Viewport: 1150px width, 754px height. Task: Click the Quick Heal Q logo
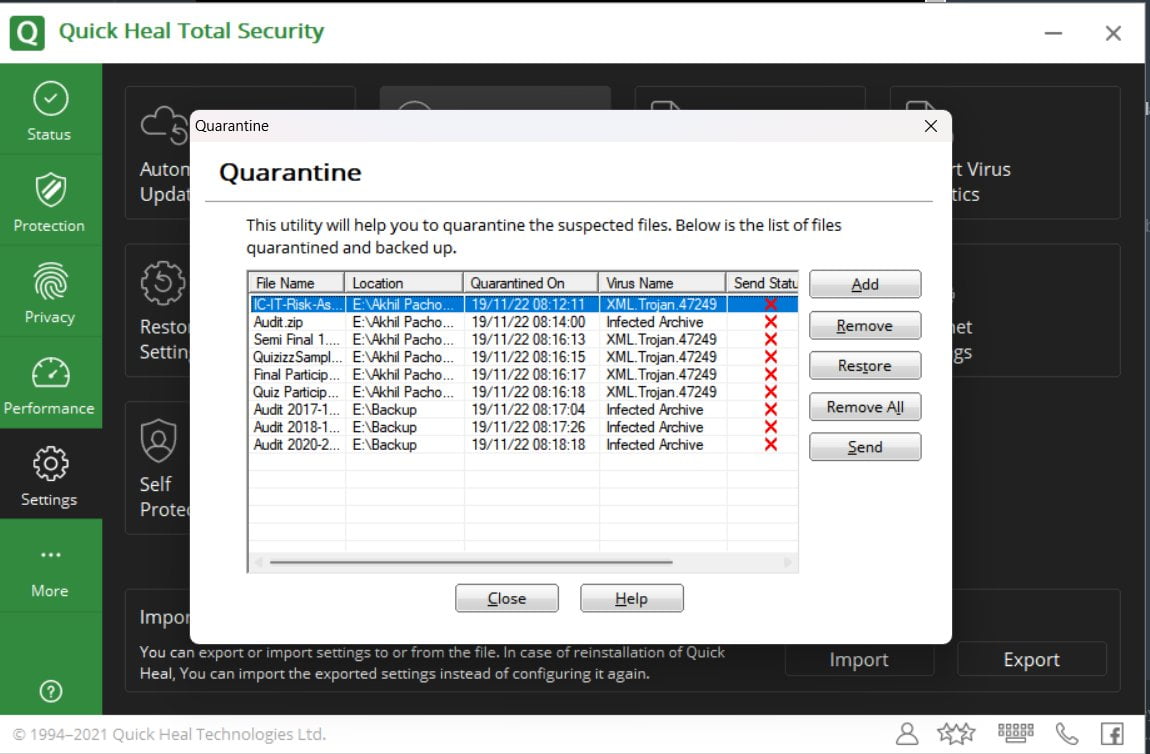(27, 31)
